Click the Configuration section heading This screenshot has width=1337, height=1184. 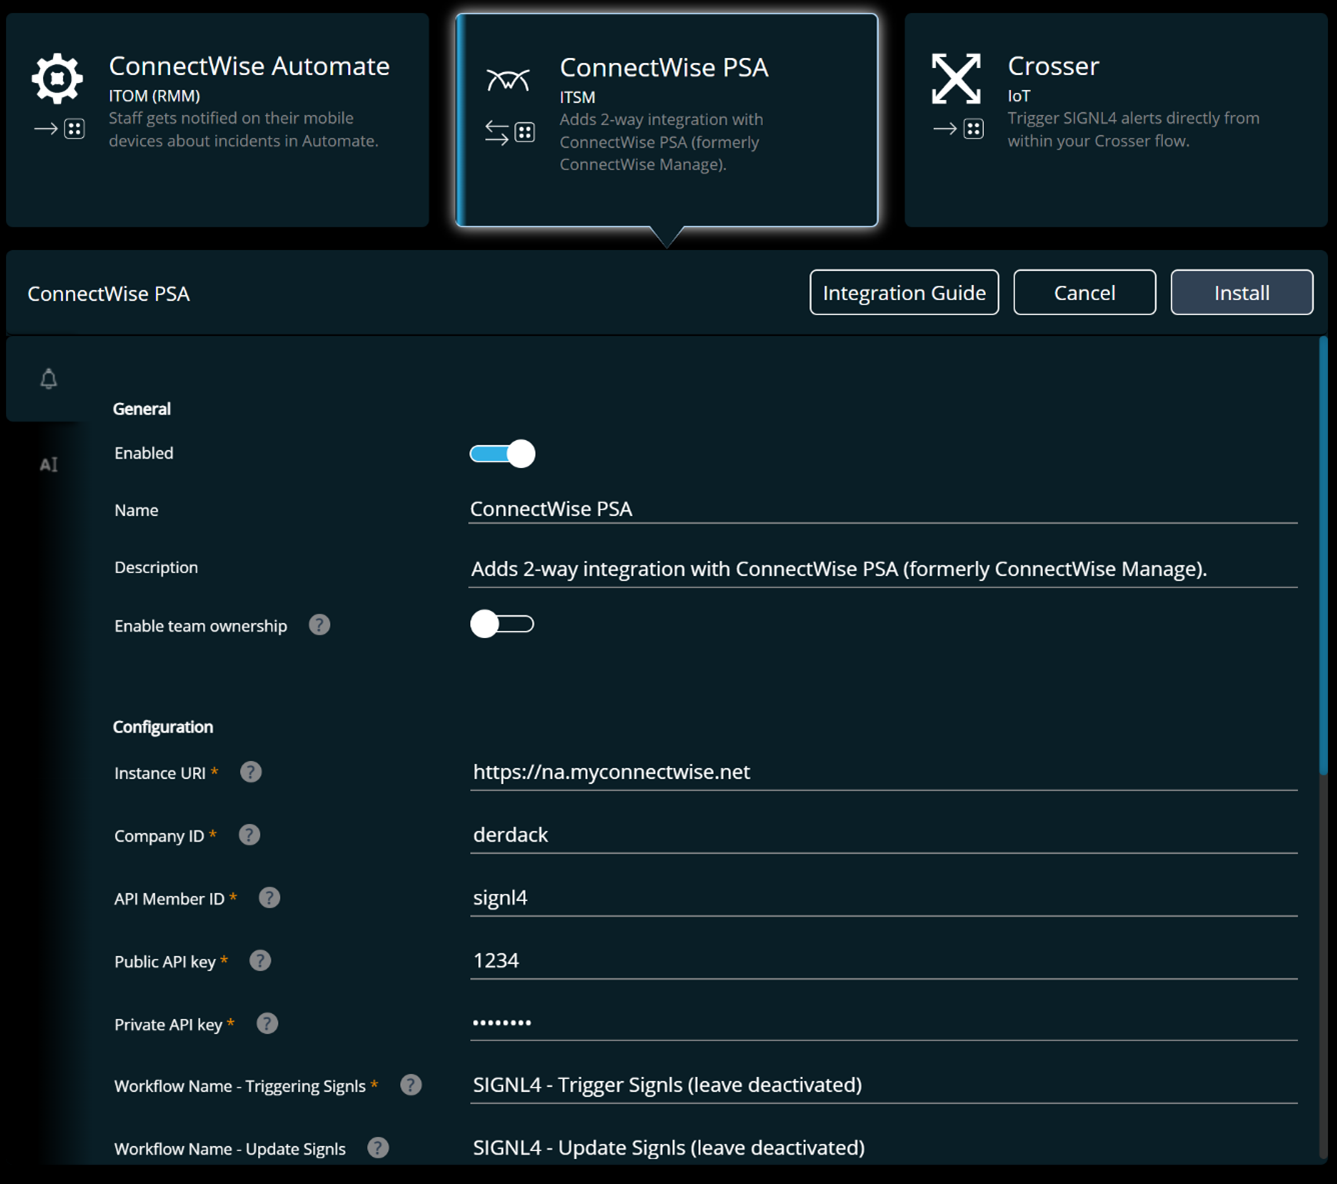(163, 727)
